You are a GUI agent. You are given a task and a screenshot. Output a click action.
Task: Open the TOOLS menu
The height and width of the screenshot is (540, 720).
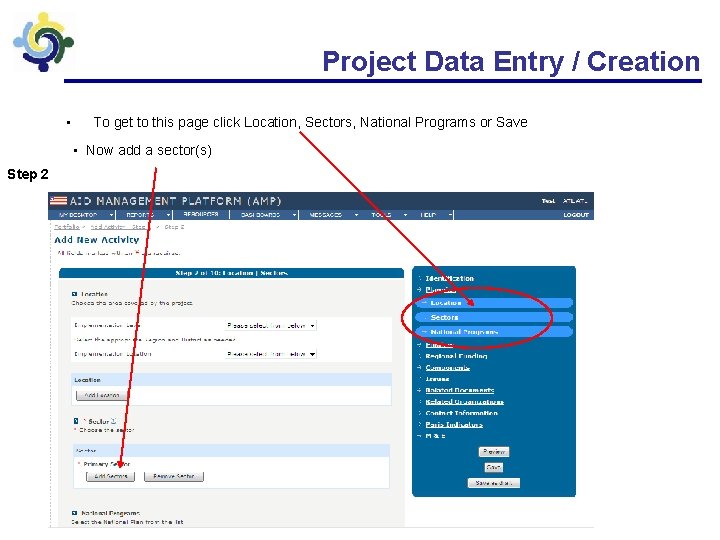pos(381,215)
